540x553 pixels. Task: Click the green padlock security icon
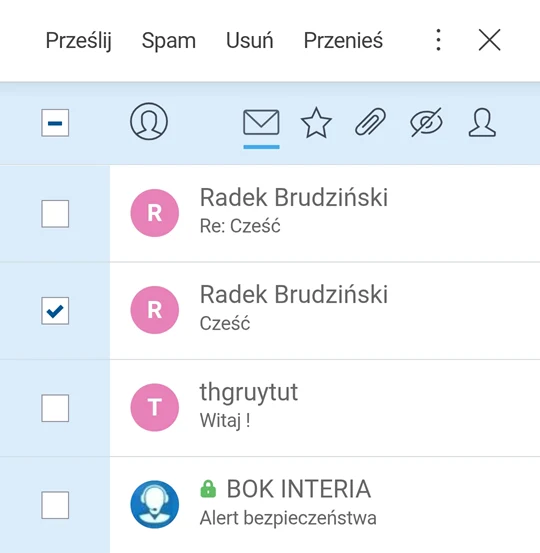click(208, 489)
